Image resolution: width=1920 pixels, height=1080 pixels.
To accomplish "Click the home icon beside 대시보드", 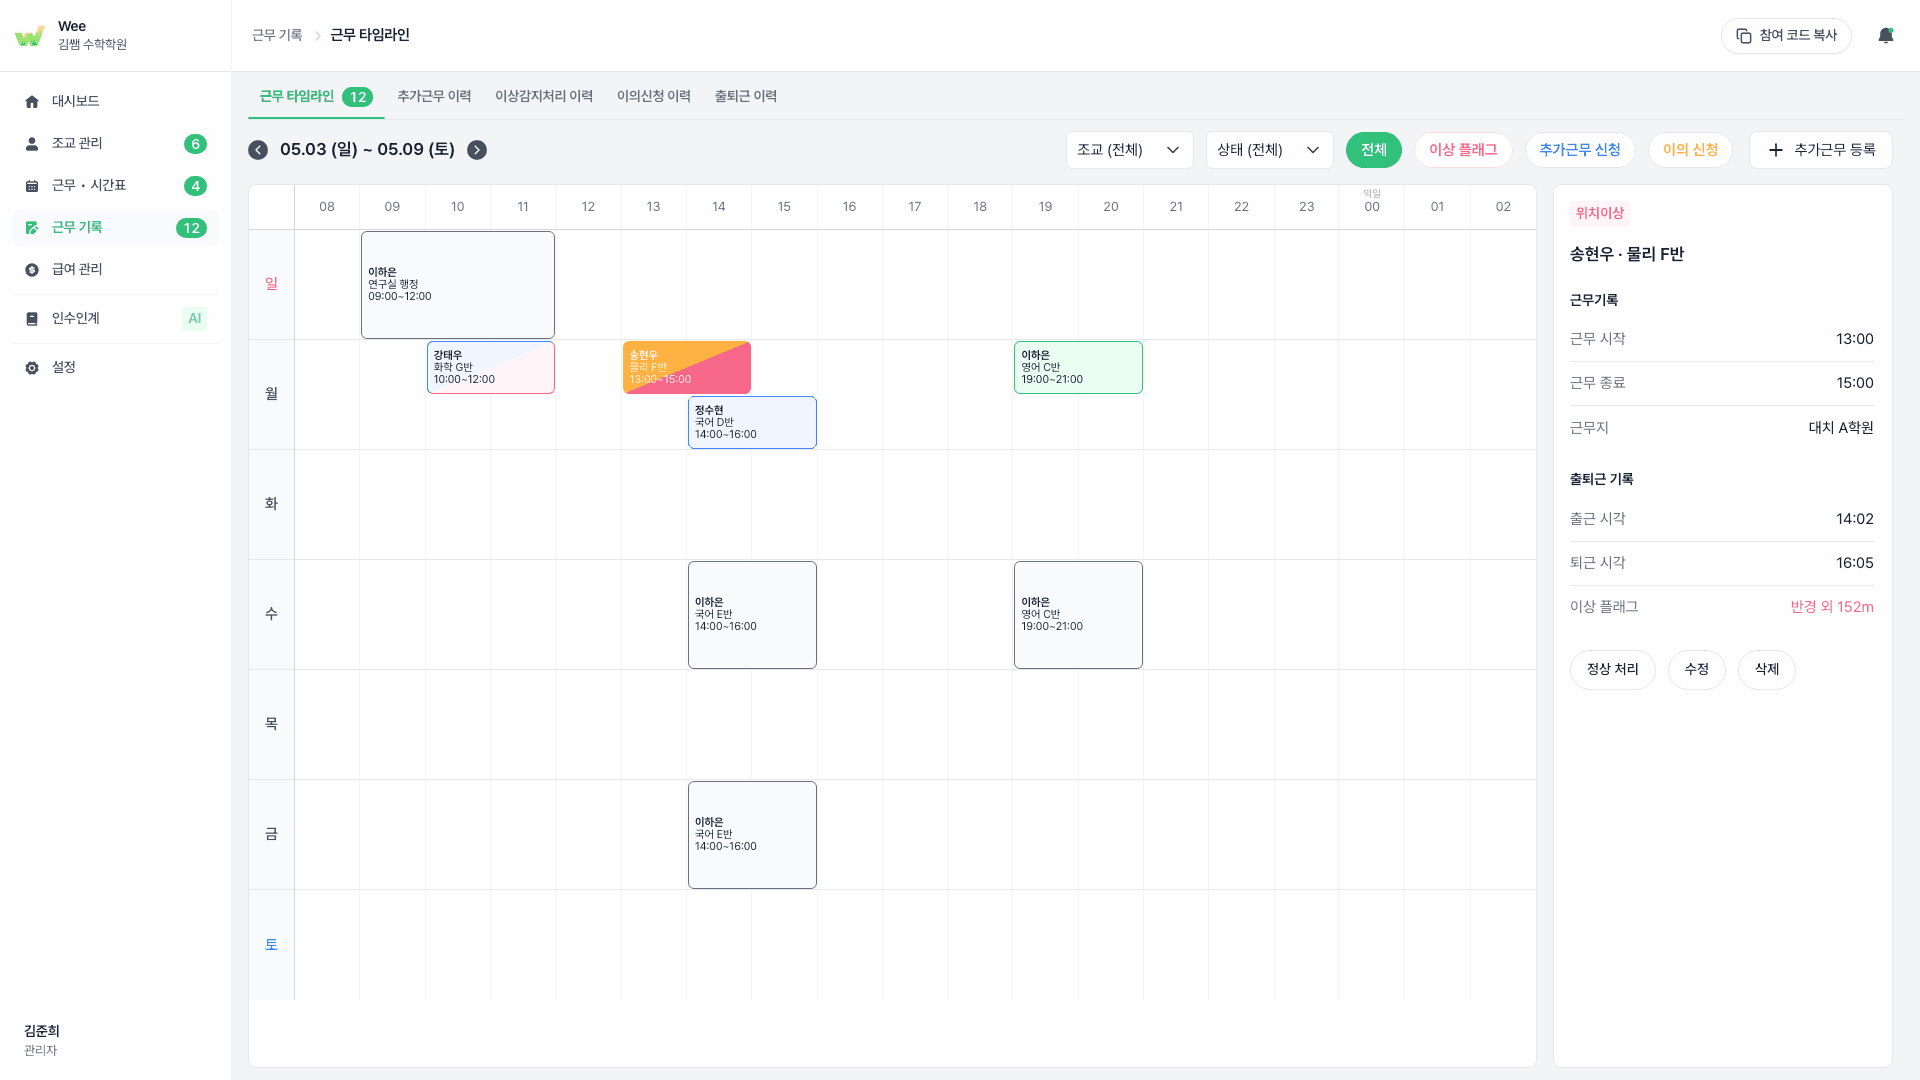I will (32, 102).
